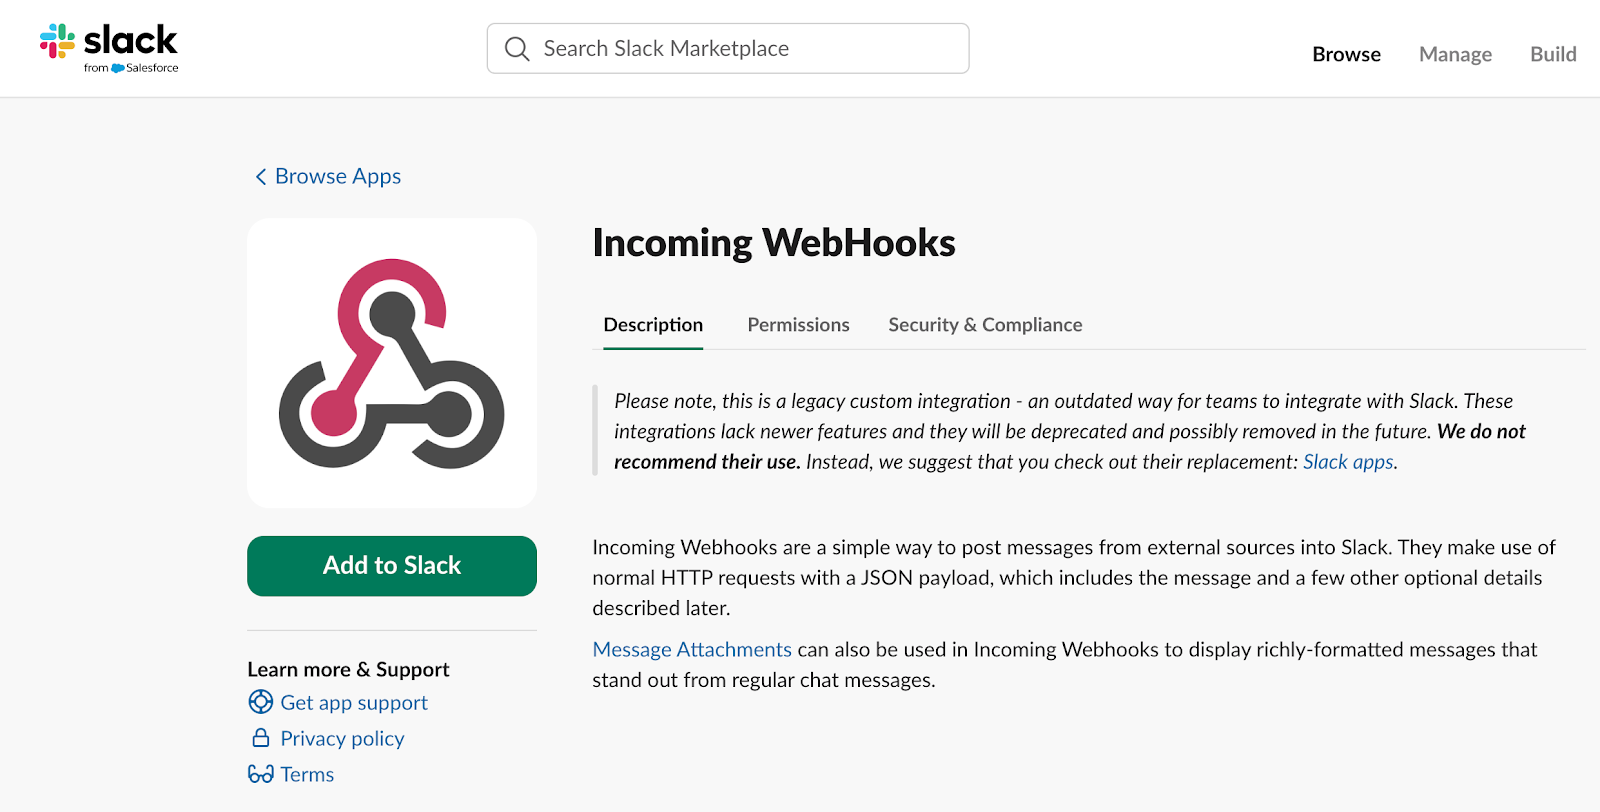Open the Manage navigation item

[1455, 54]
